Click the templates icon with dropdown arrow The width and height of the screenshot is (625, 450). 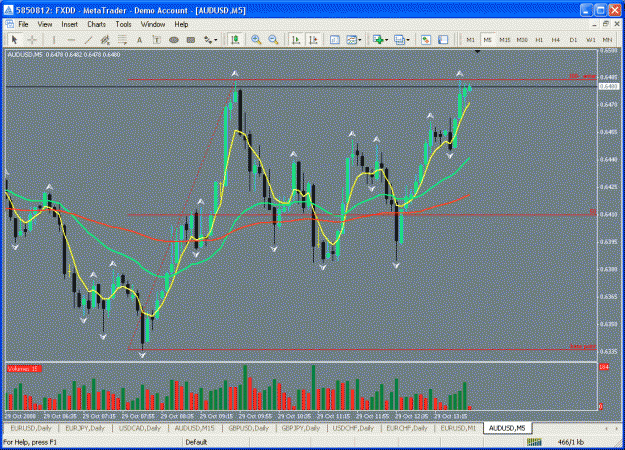[351, 39]
